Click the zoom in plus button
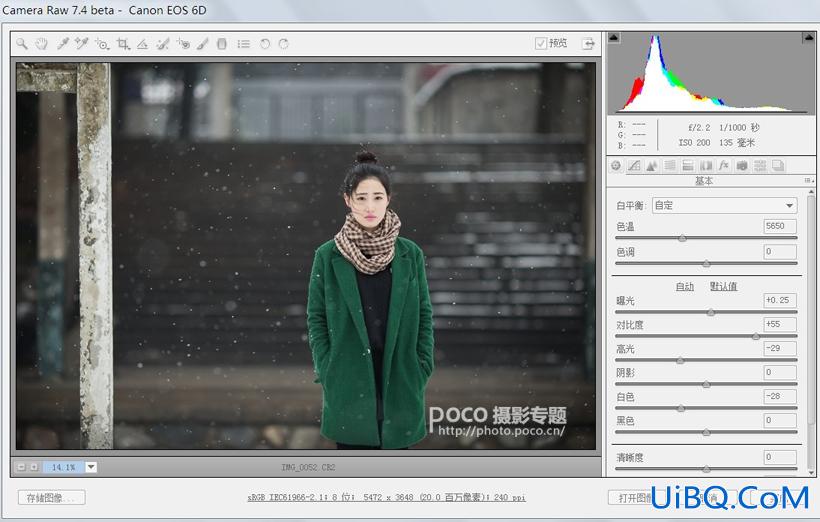This screenshot has height=522, width=820. (x=34, y=467)
